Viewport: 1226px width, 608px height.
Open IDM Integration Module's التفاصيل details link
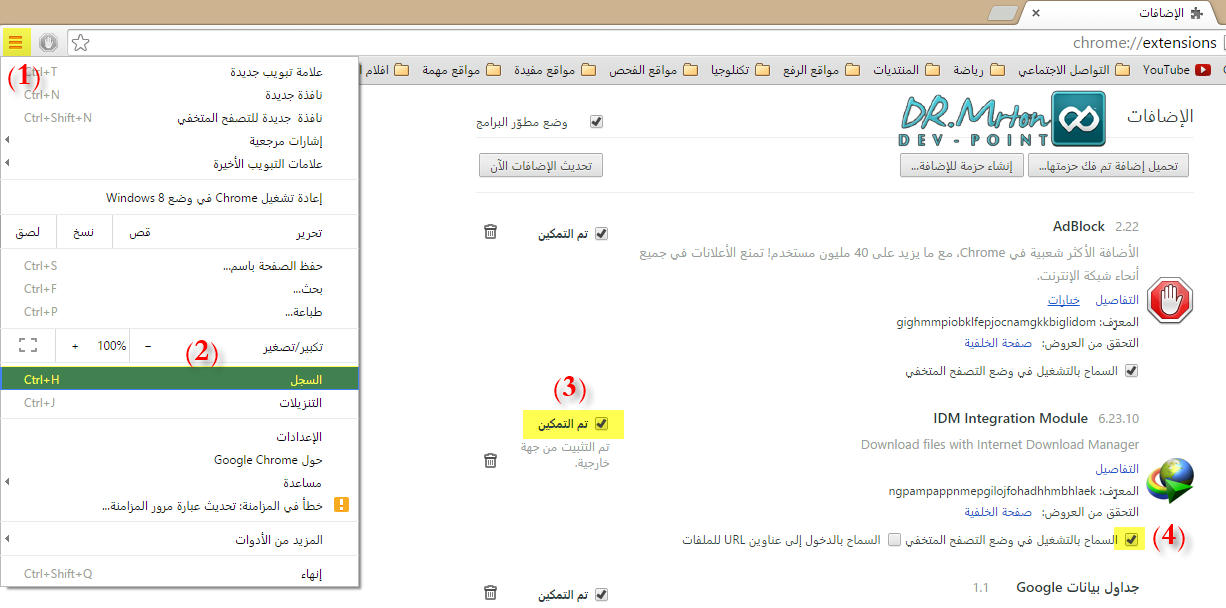pyautogui.click(x=1117, y=469)
